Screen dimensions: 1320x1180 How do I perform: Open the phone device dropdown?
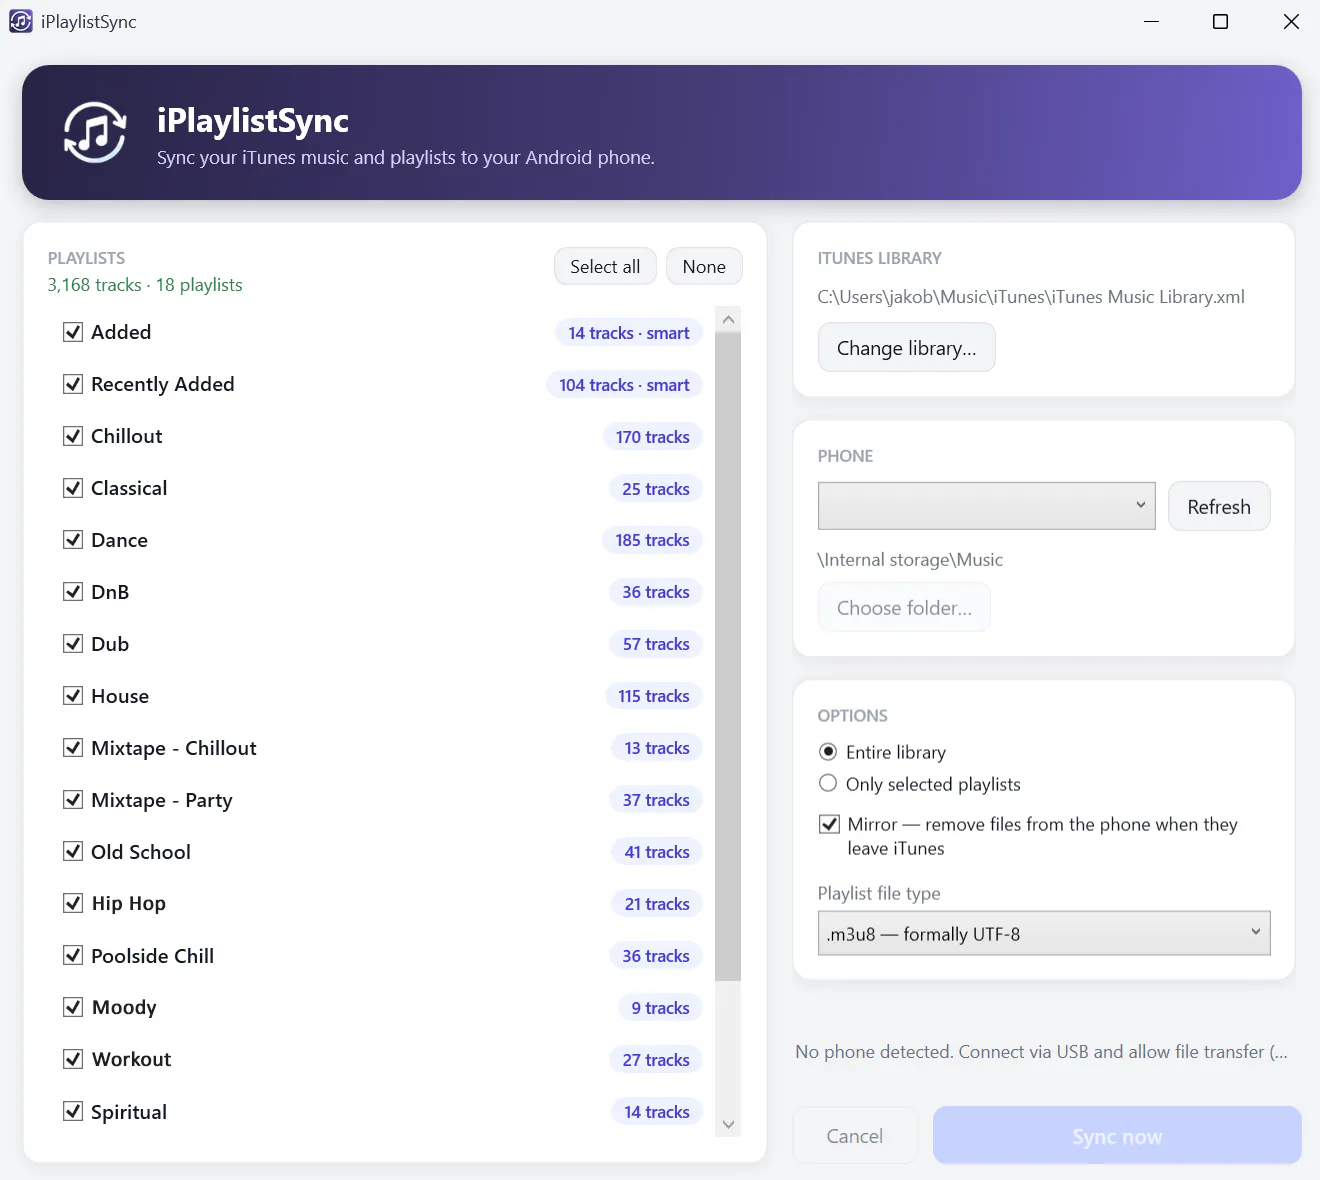(986, 506)
